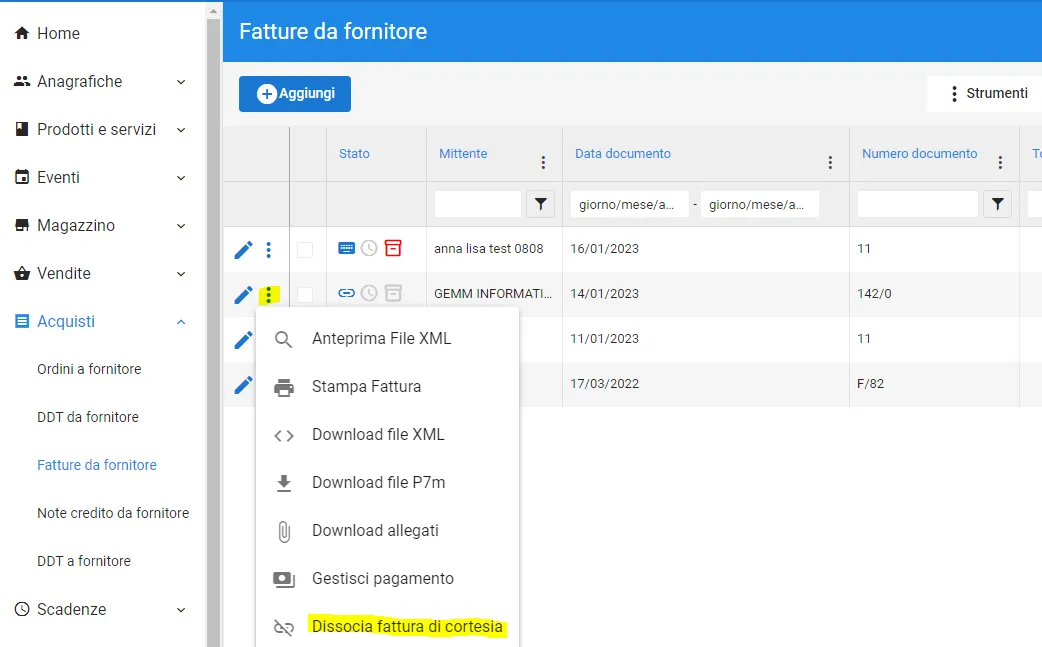Click link status icon in GEMM row
This screenshot has width=1042, height=647.
346,293
